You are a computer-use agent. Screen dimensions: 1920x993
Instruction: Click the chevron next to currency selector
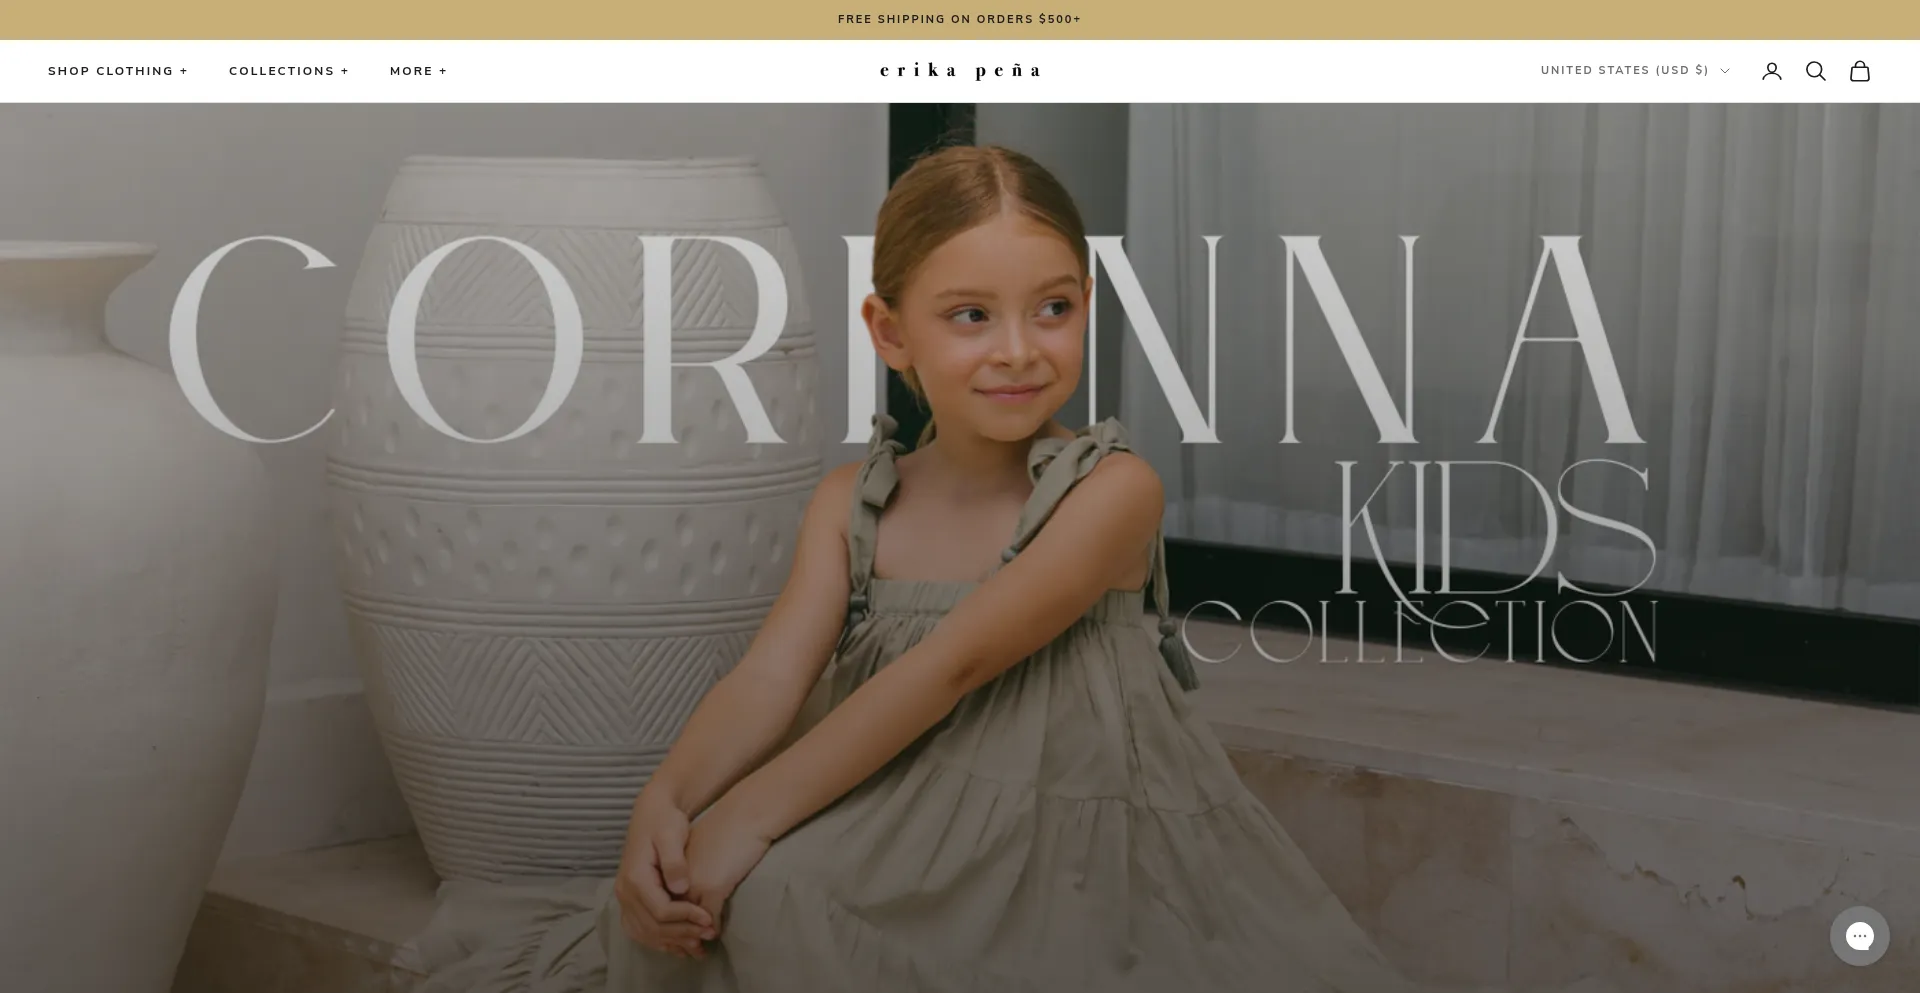coord(1725,71)
